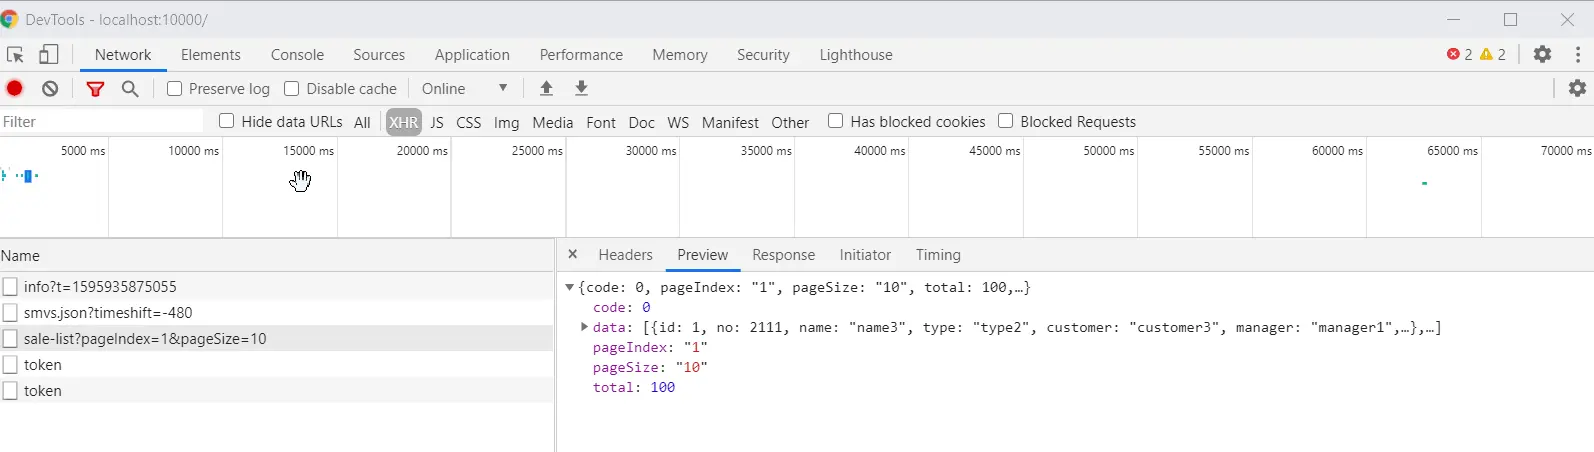
Task: Tick the Hide data URLs checkbox
Action: (227, 121)
